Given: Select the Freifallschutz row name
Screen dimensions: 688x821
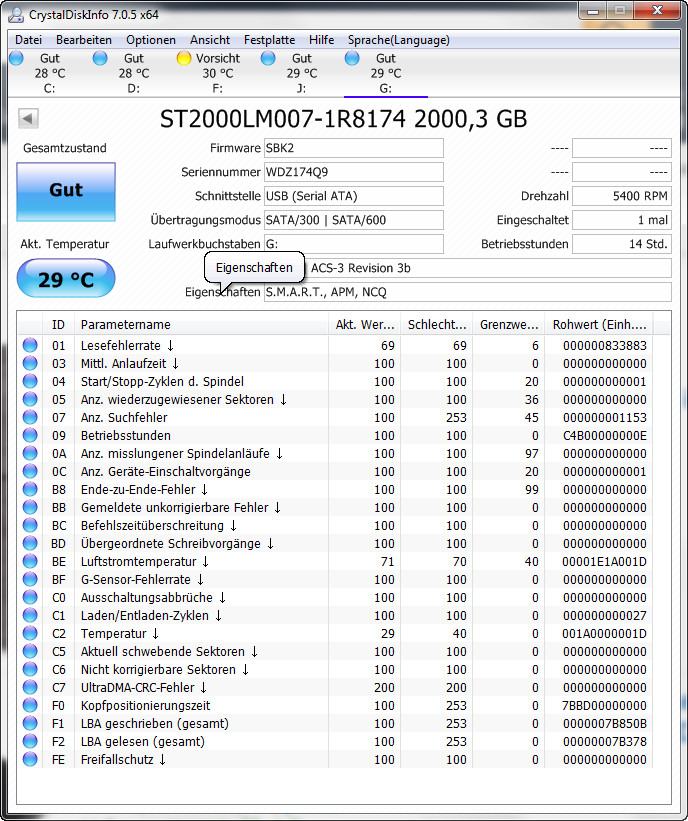Looking at the screenshot, I should [123, 759].
